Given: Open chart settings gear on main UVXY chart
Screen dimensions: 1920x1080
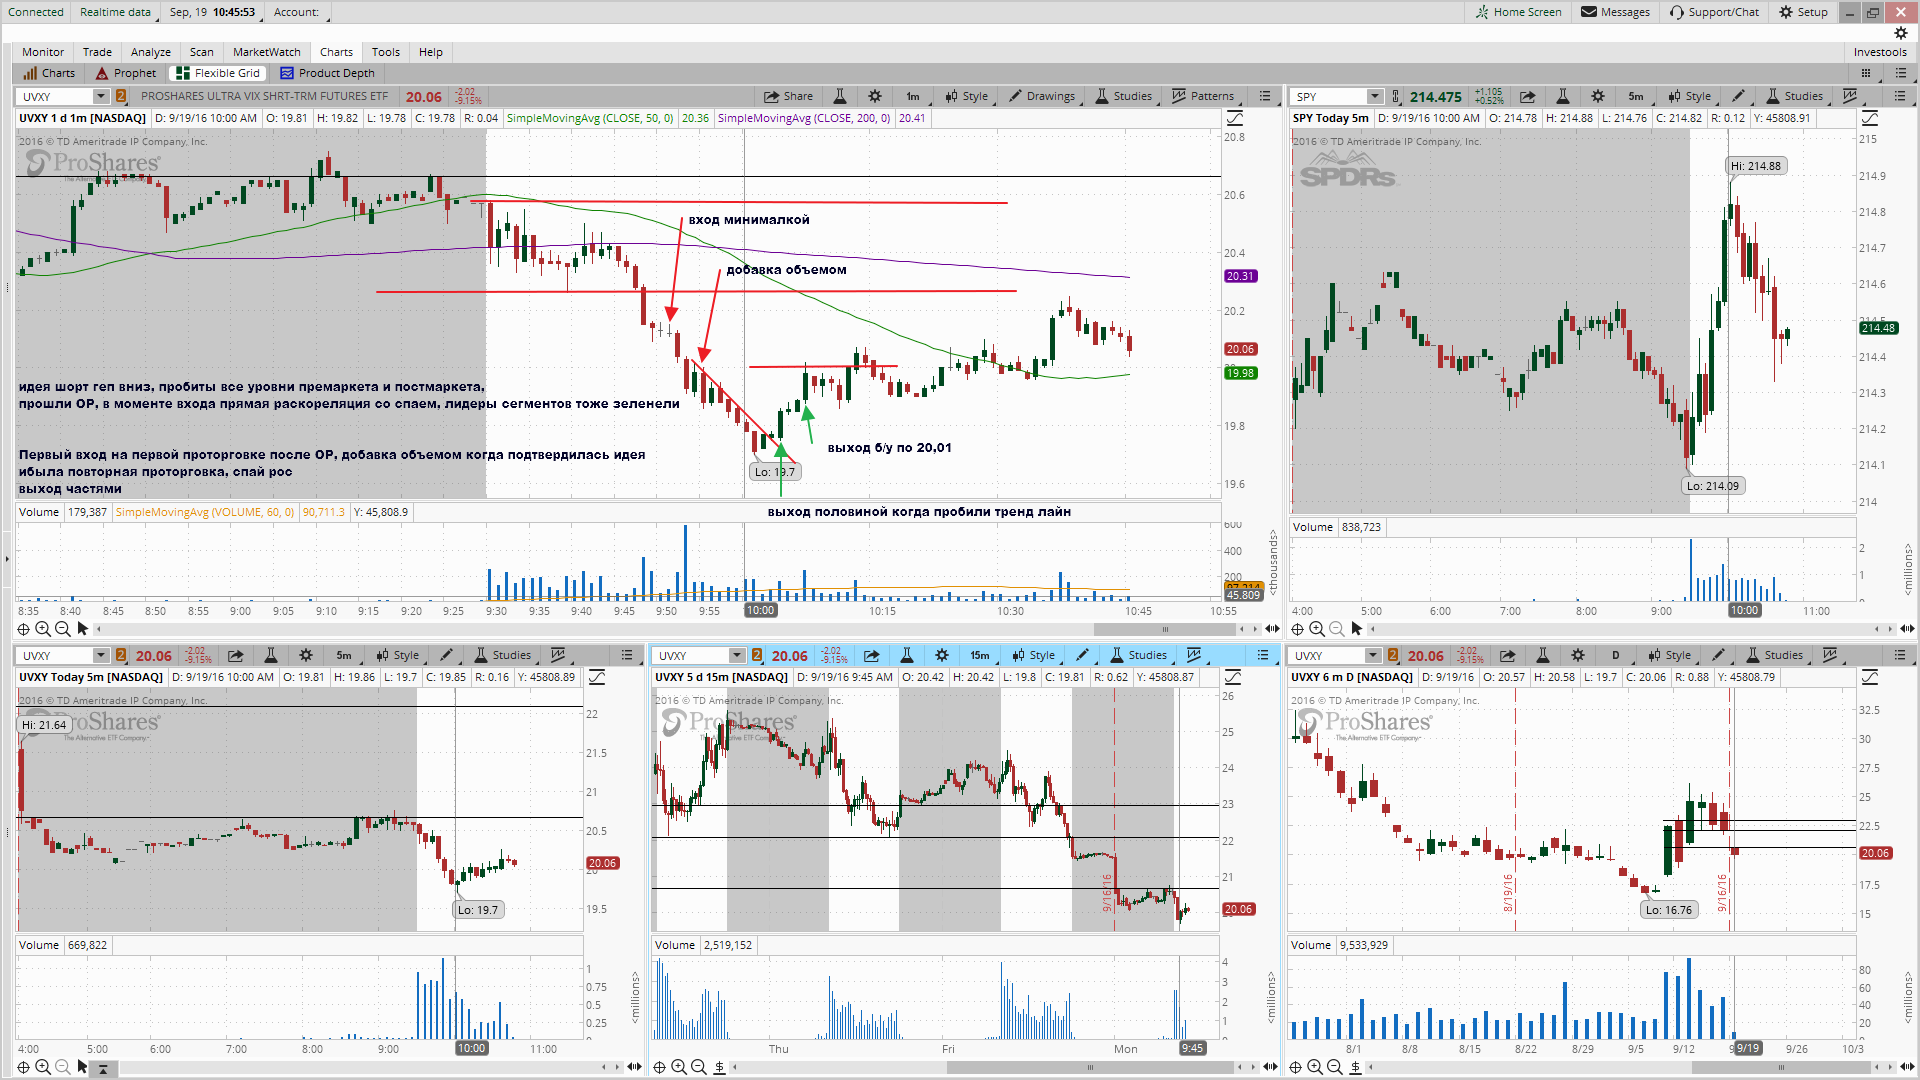Looking at the screenshot, I should pyautogui.click(x=875, y=96).
